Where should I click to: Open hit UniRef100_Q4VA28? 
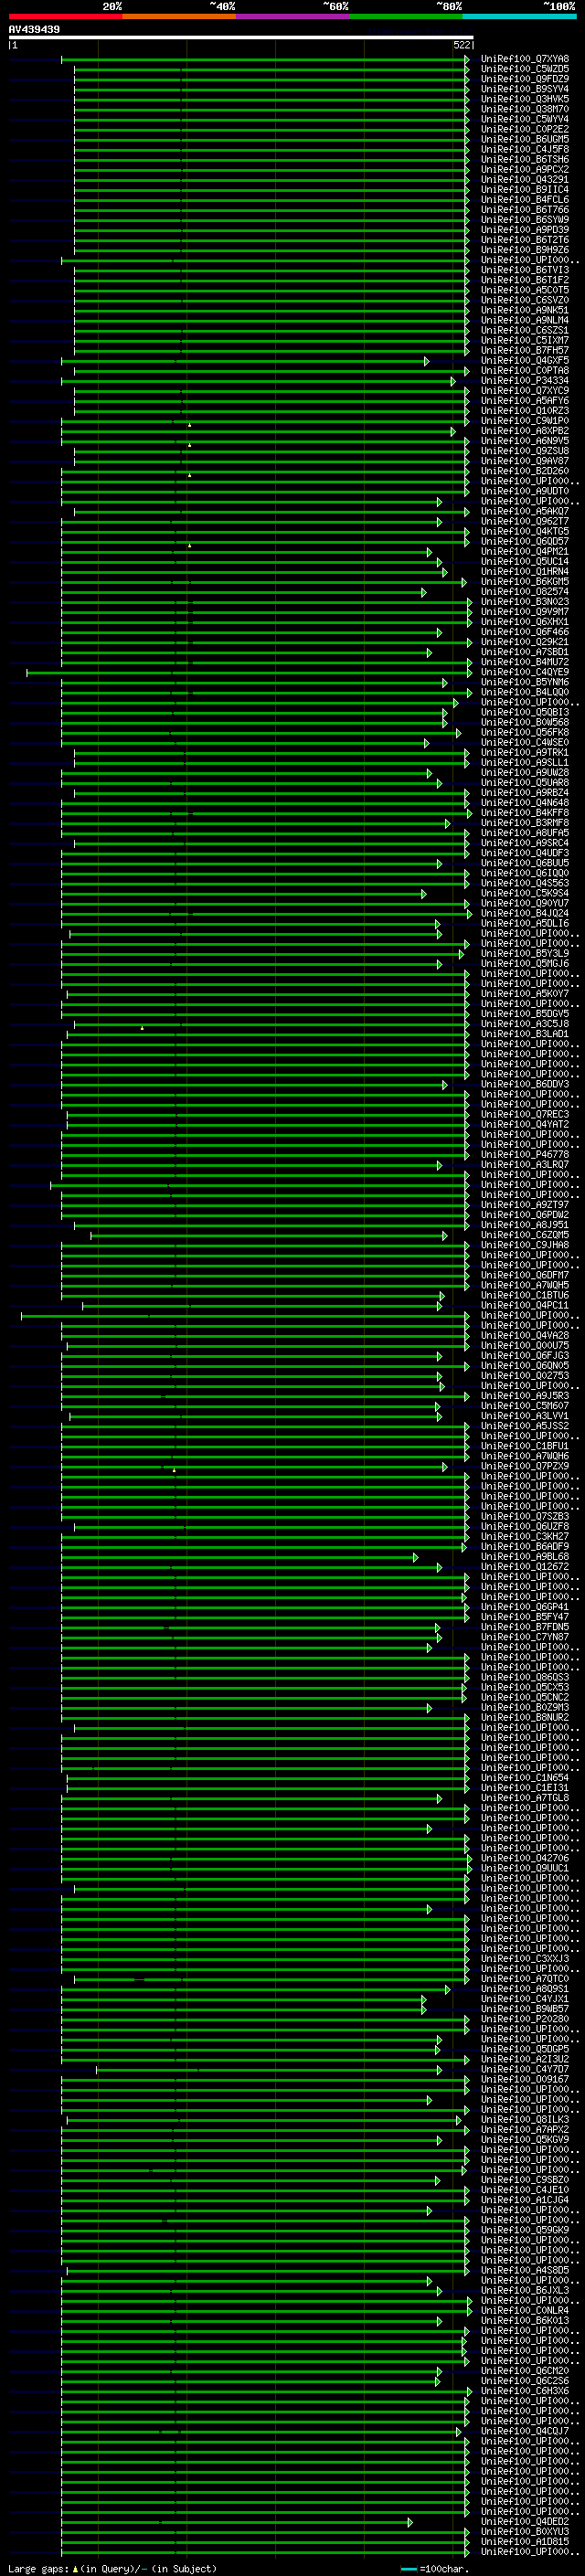click(x=525, y=1336)
